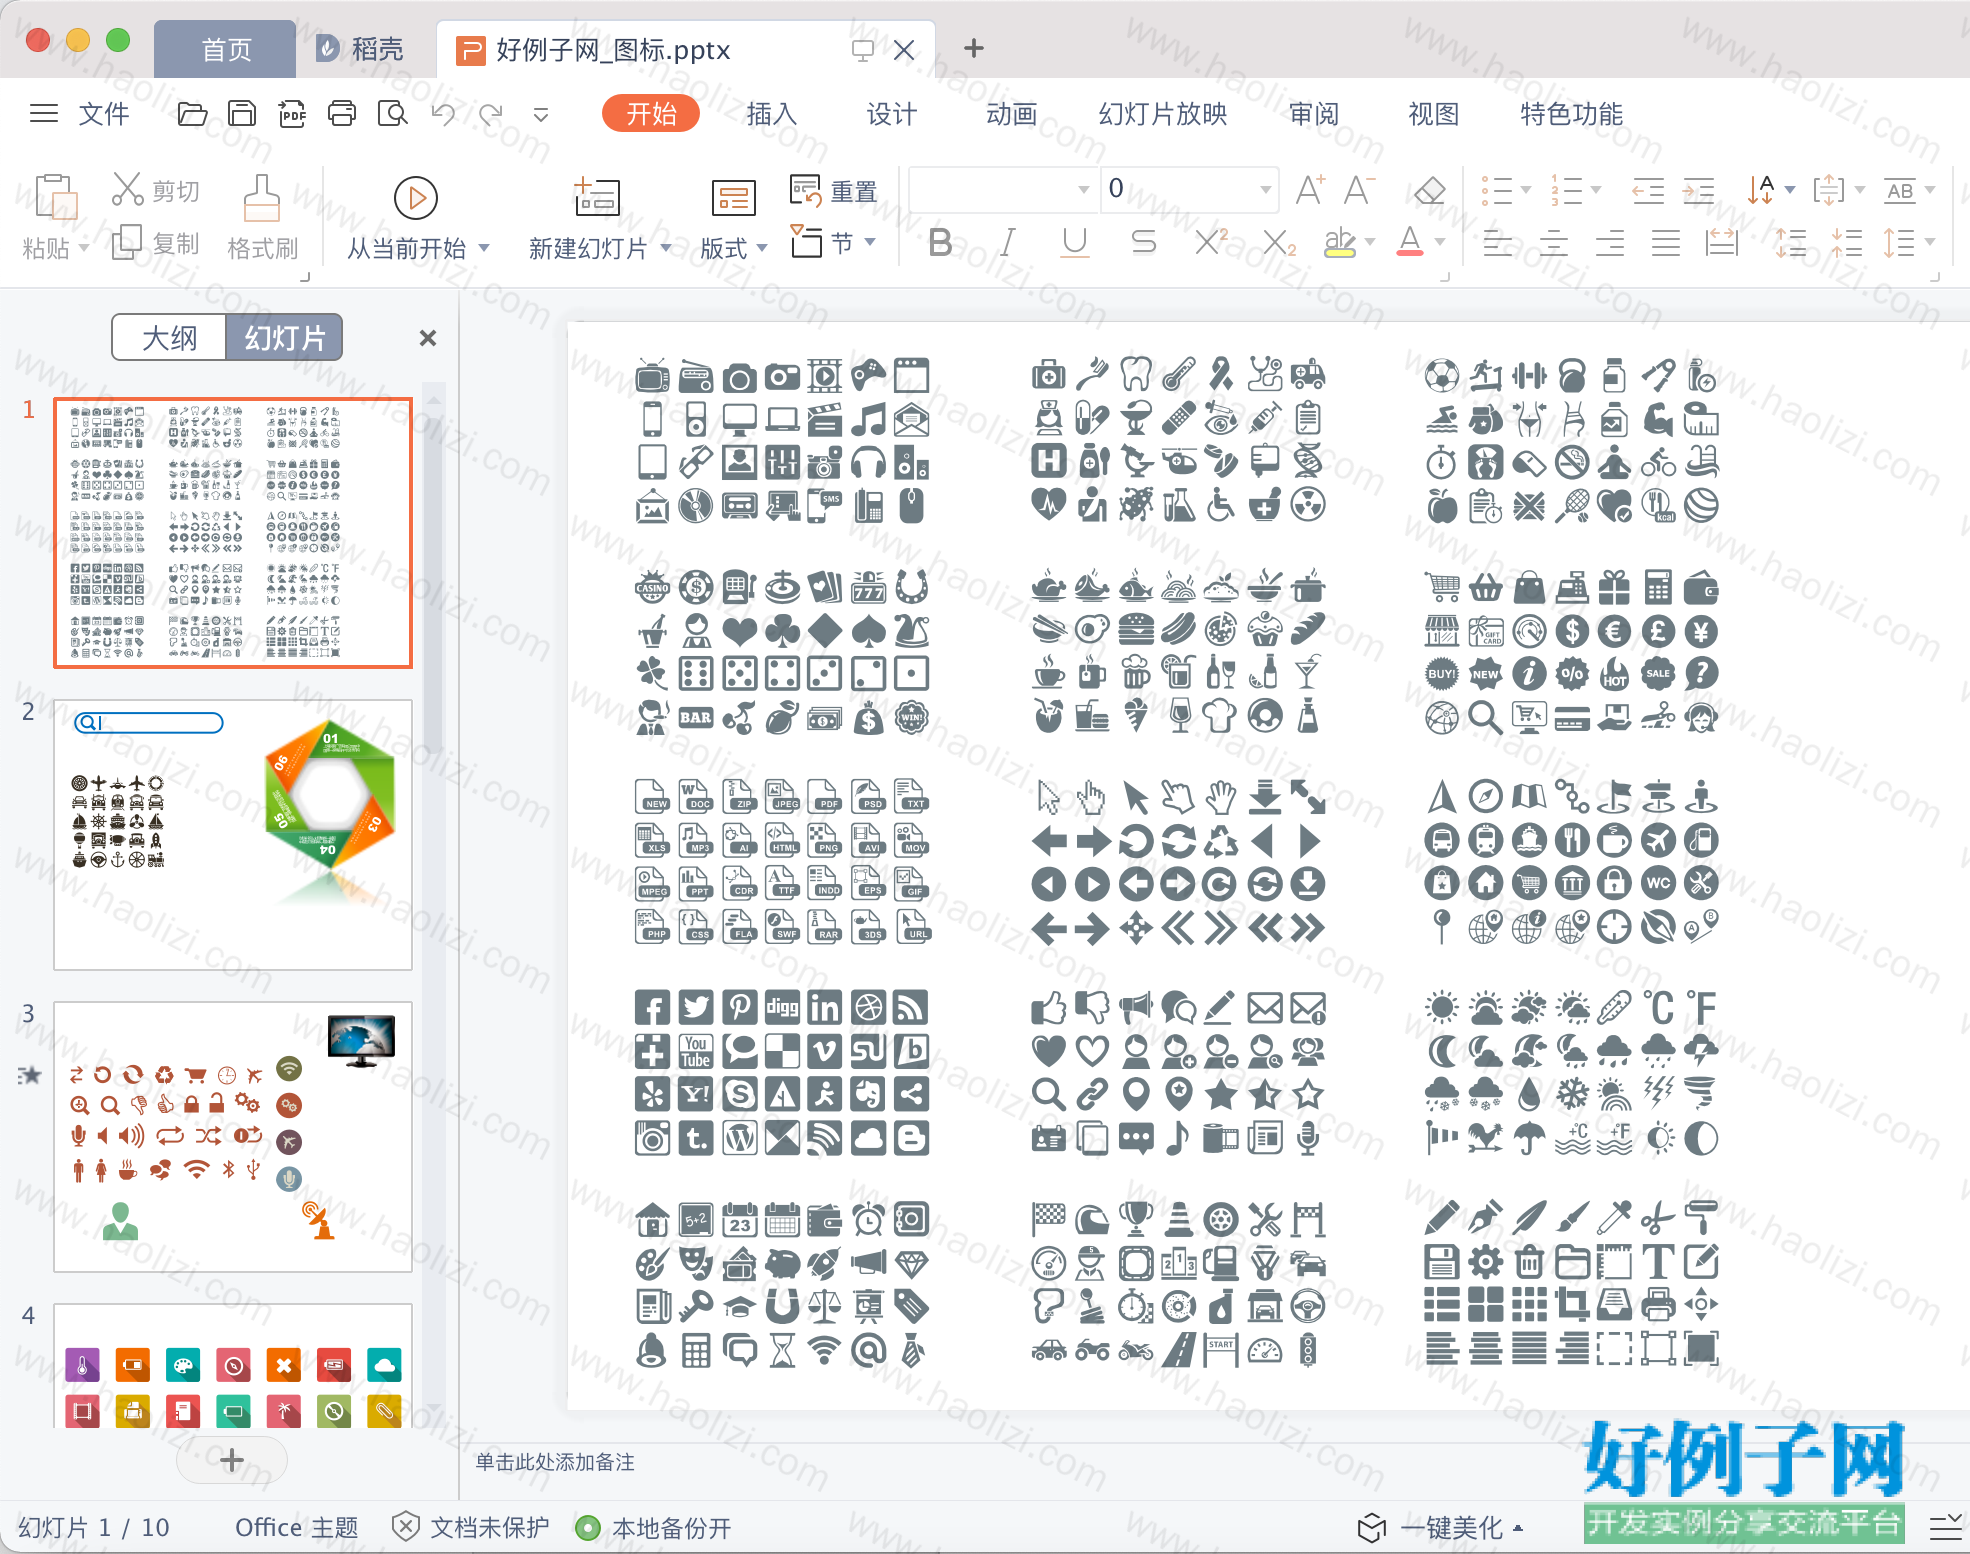Export to PDF icon
1970x1554 pixels.
coord(292,114)
